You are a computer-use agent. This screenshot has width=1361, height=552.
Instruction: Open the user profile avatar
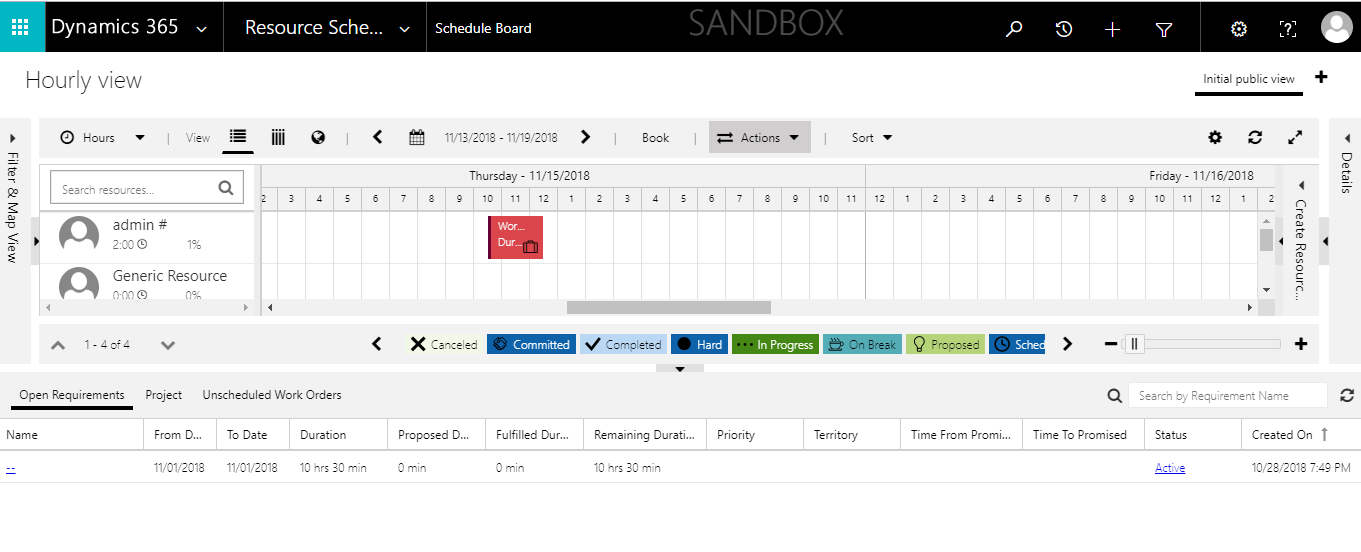pos(1336,27)
